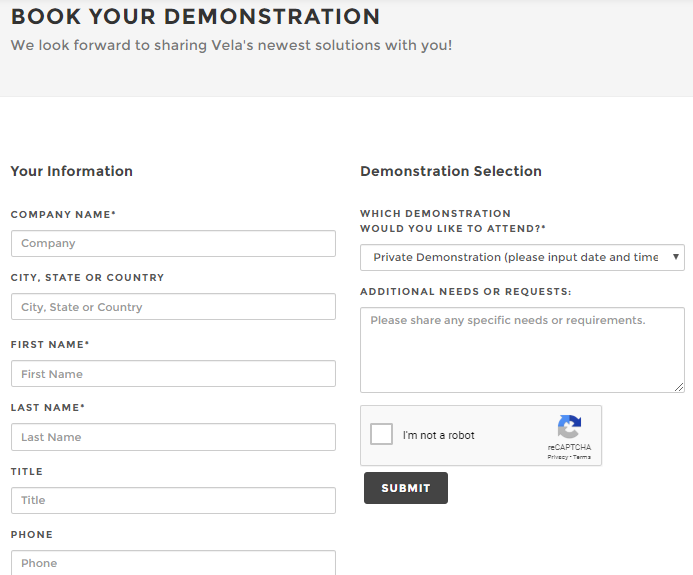Click the Demonstration Selection heading
The width and height of the screenshot is (693, 575).
pos(451,171)
